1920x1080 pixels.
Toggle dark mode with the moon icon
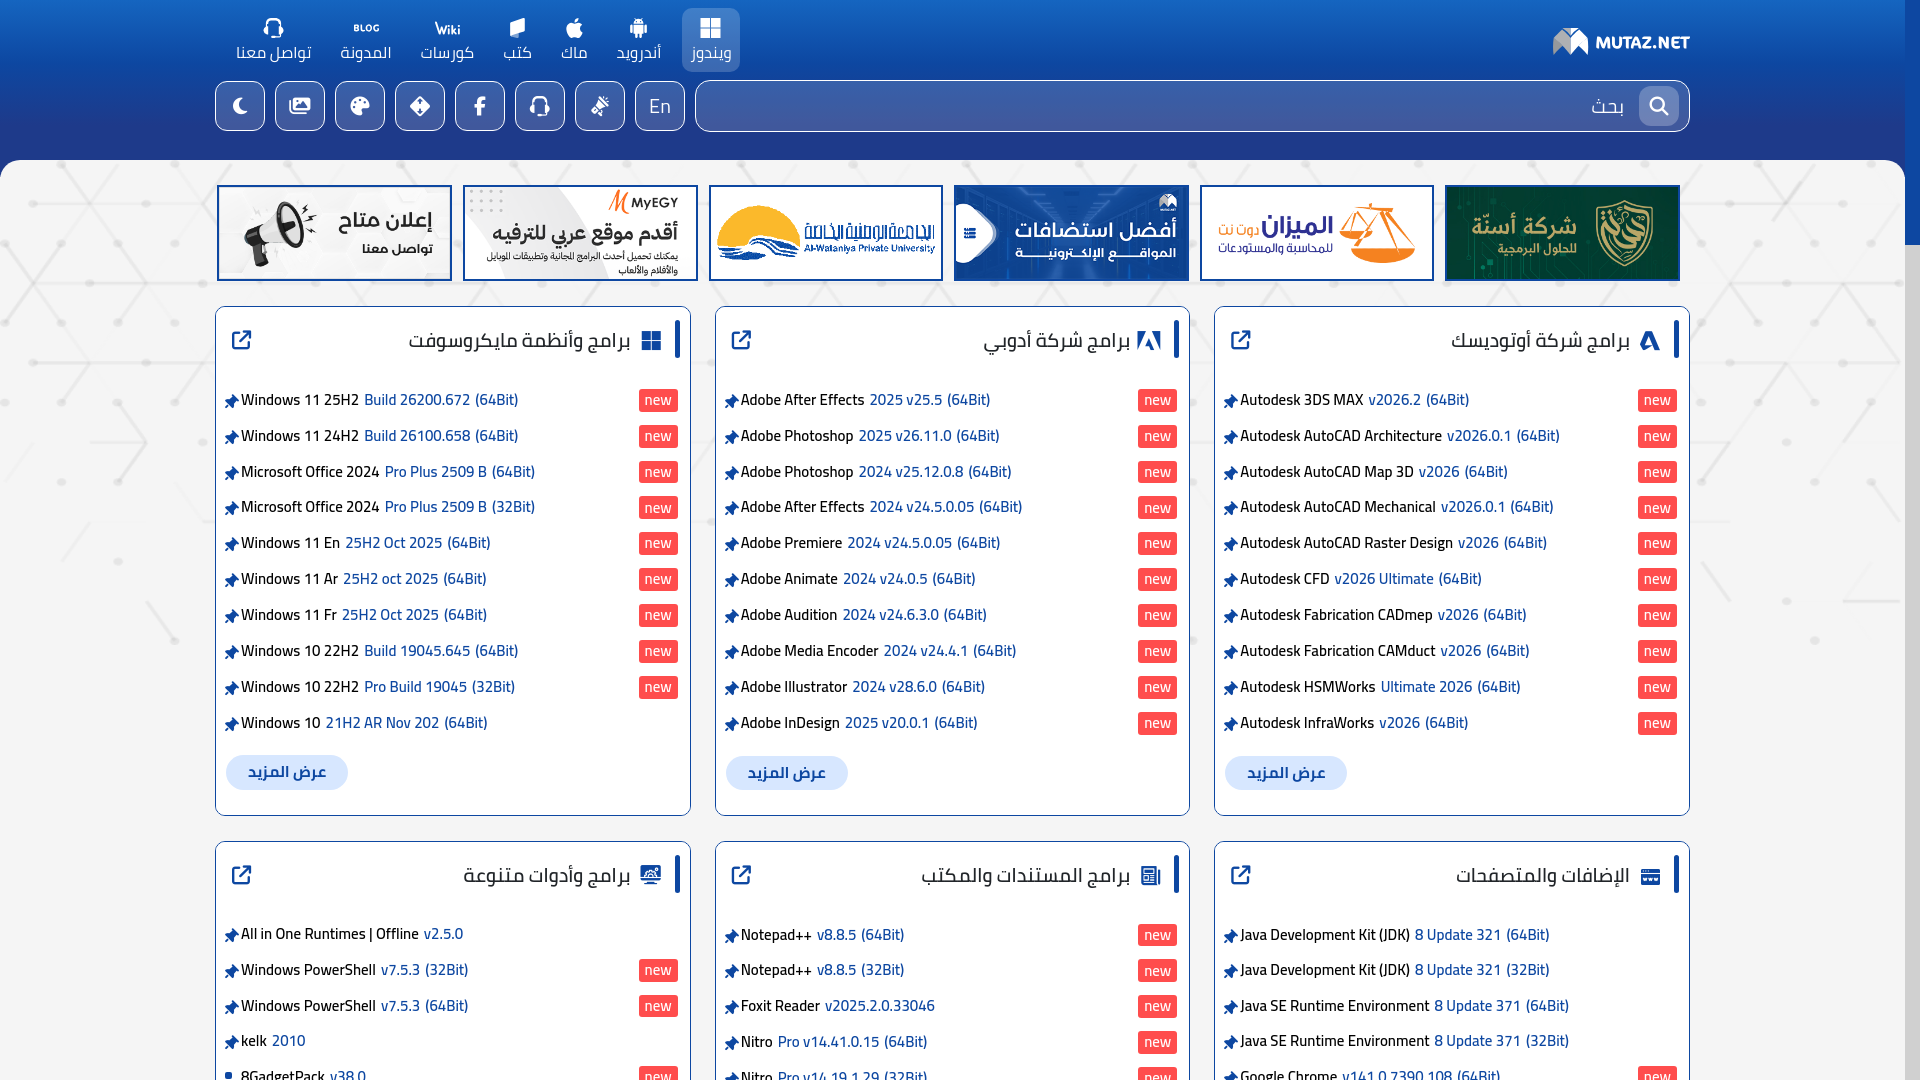coord(240,106)
